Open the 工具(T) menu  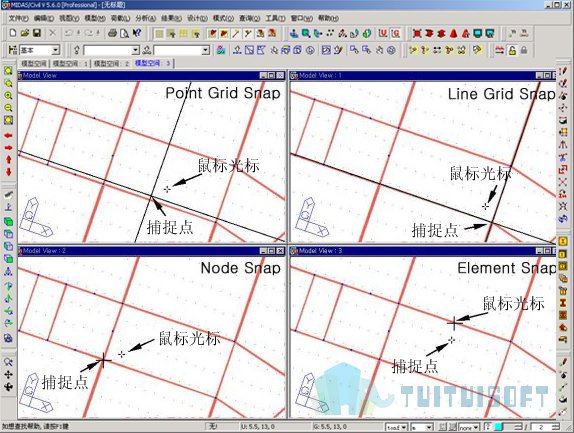tap(275, 18)
